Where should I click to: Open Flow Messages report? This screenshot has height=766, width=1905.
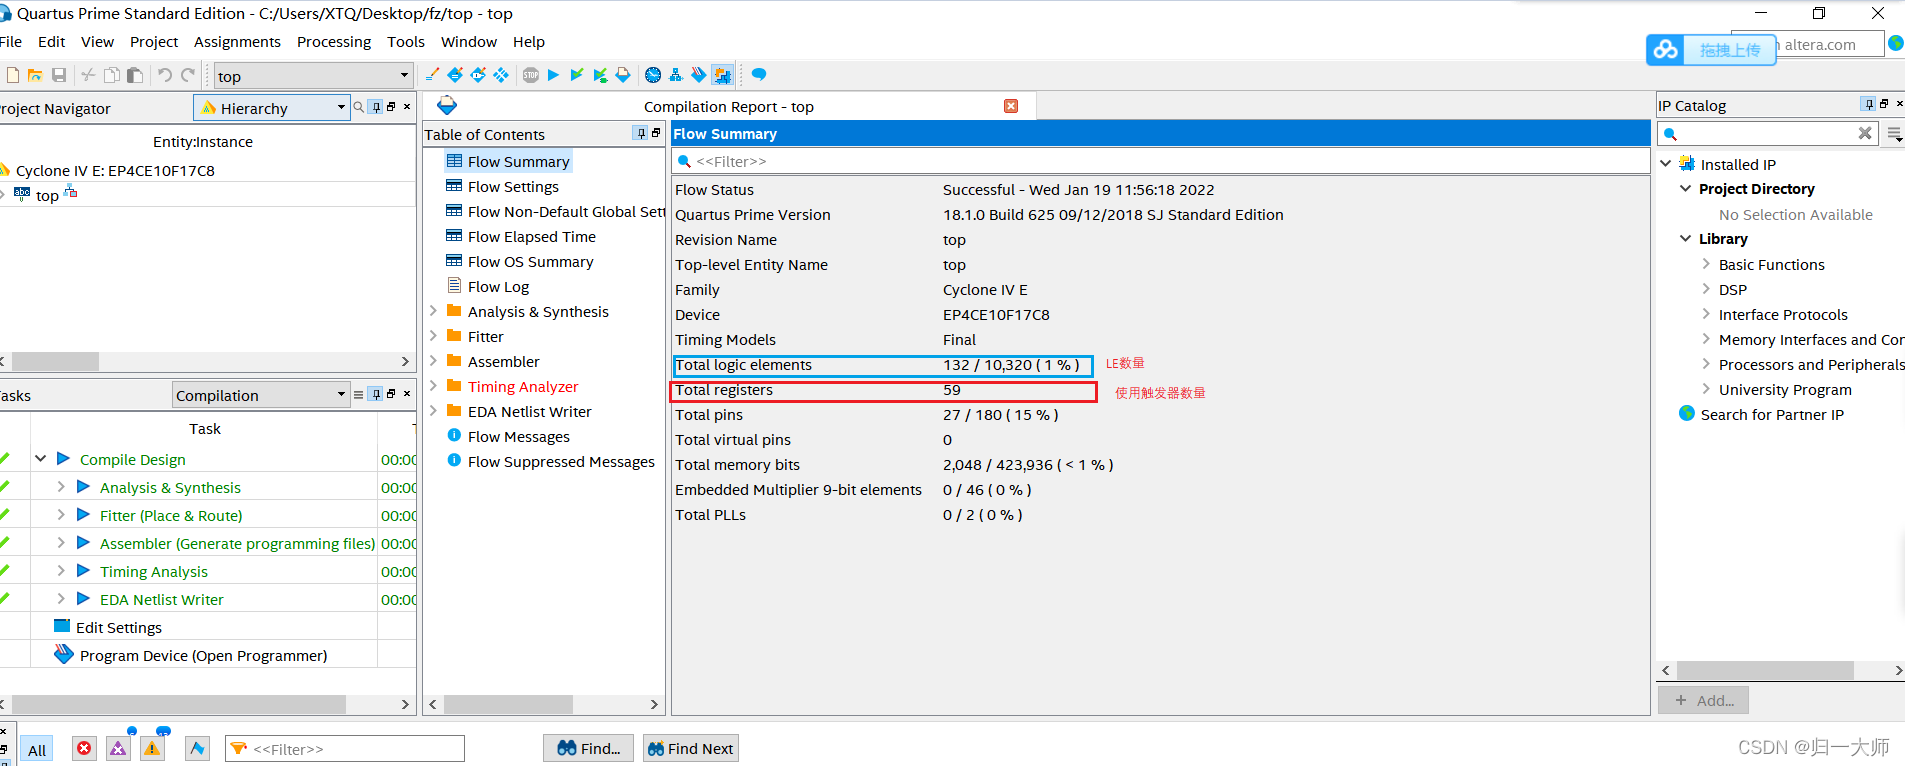(x=518, y=436)
